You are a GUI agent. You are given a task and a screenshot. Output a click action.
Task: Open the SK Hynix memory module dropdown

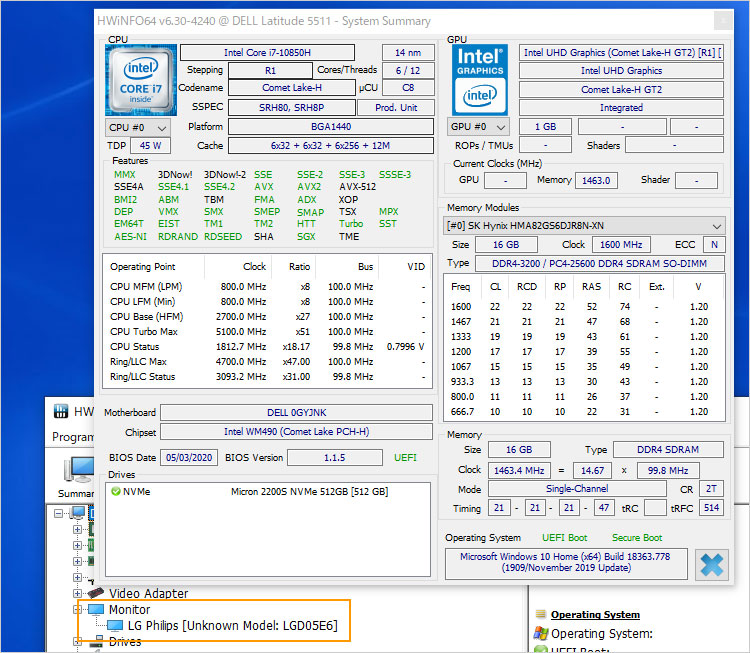(x=584, y=226)
